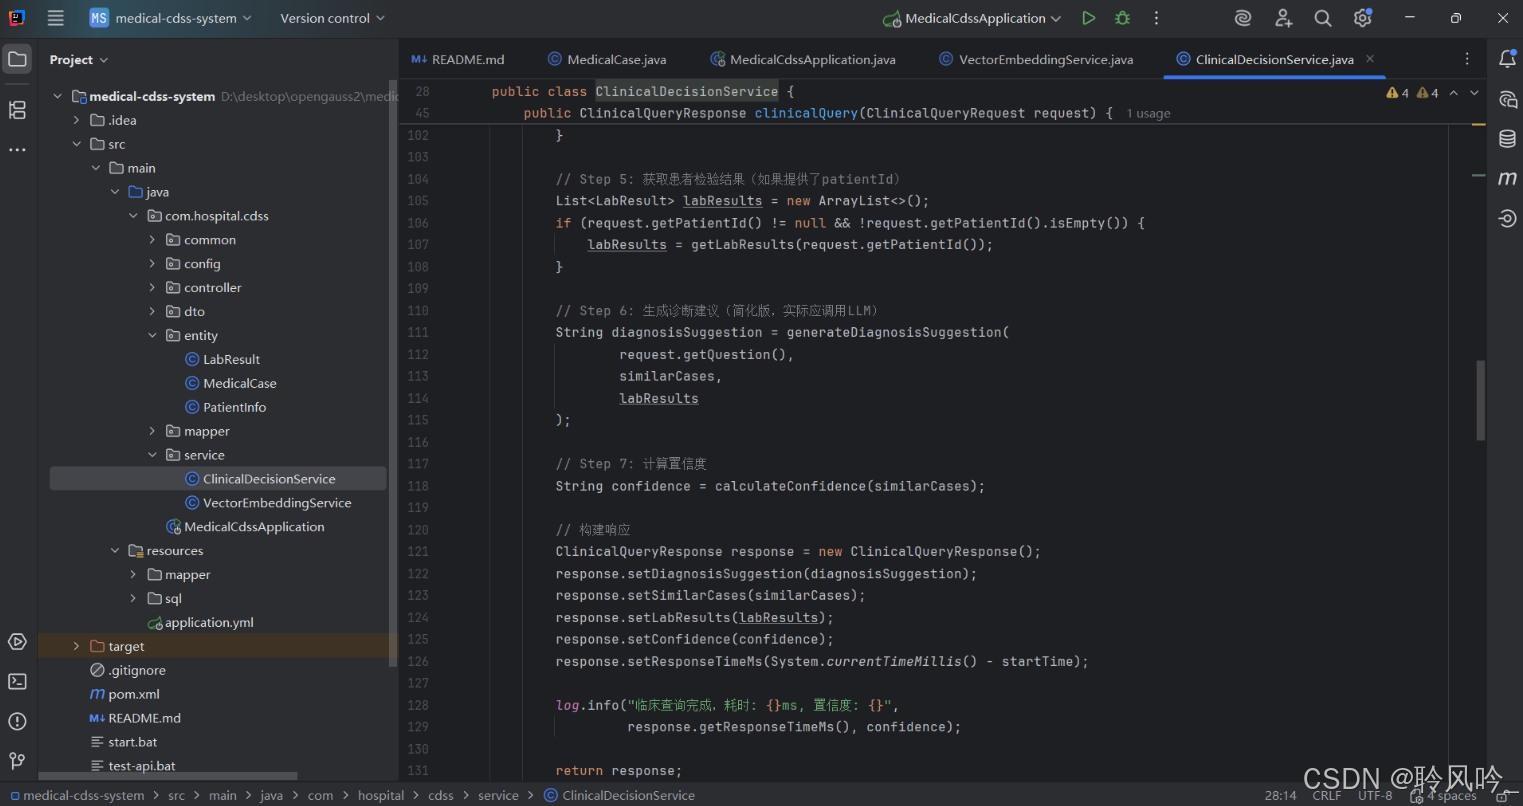Jump to previous highlighted error arrow
Viewport: 1523px width, 806px height.
pos(1453,93)
